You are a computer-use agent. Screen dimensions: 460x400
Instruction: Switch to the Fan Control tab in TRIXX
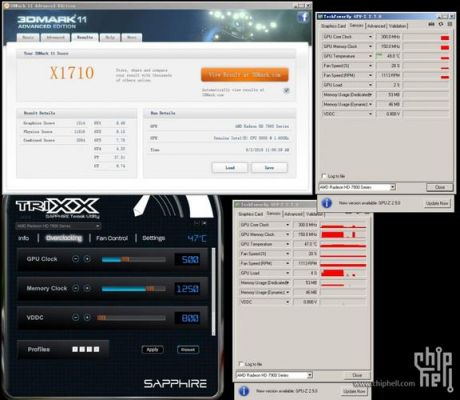[112, 238]
